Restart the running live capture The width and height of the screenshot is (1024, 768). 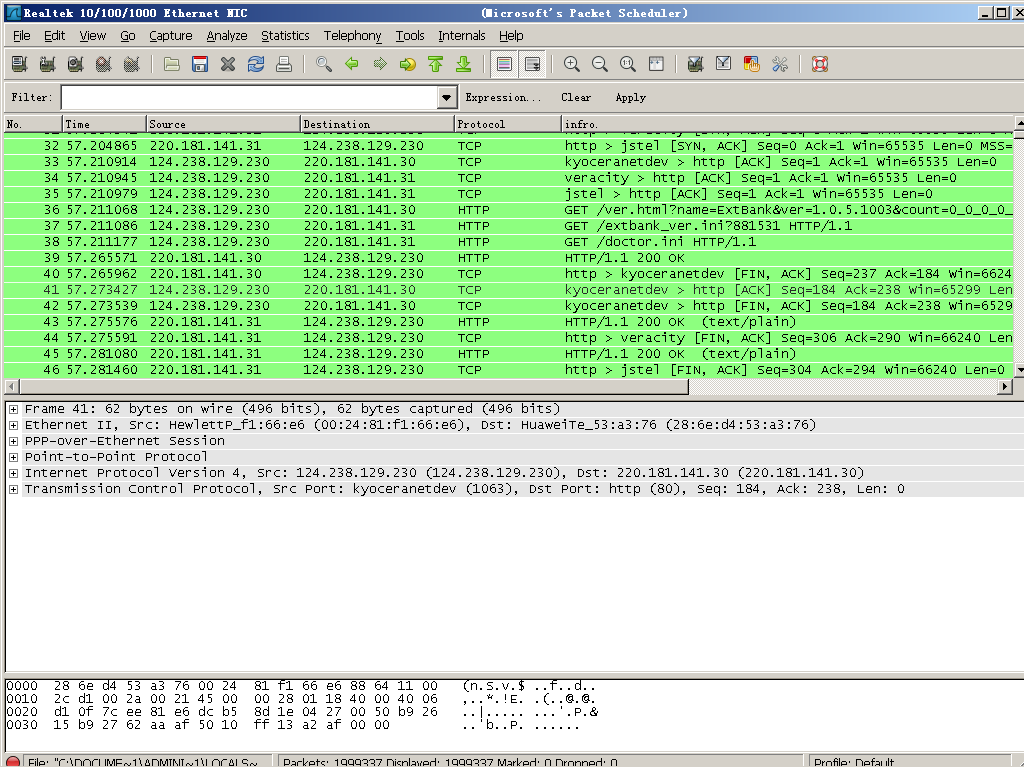131,64
